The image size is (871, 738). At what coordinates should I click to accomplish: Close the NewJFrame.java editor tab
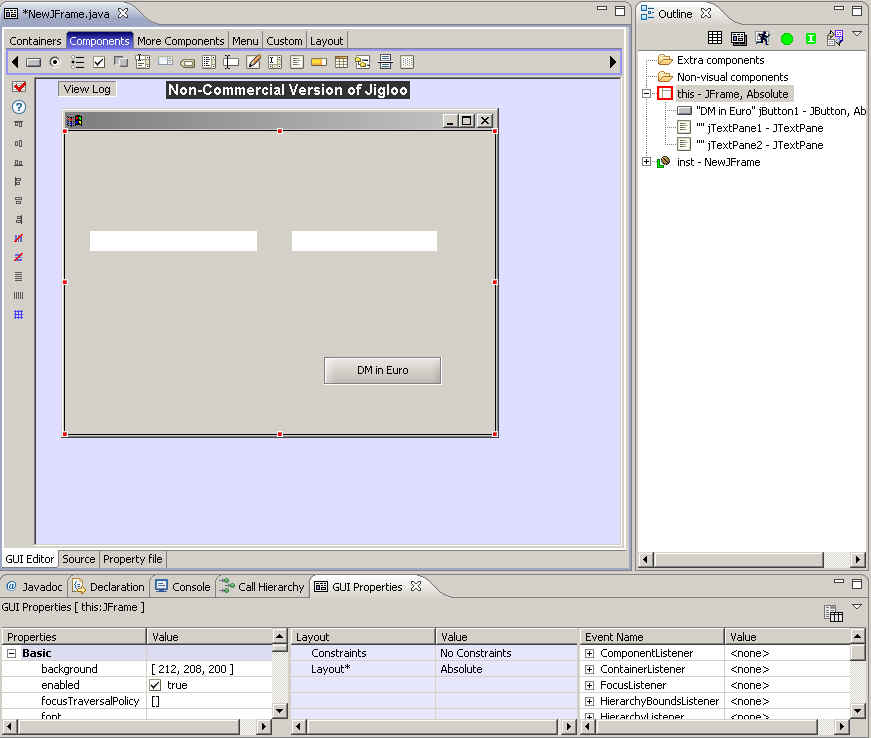[x=123, y=13]
